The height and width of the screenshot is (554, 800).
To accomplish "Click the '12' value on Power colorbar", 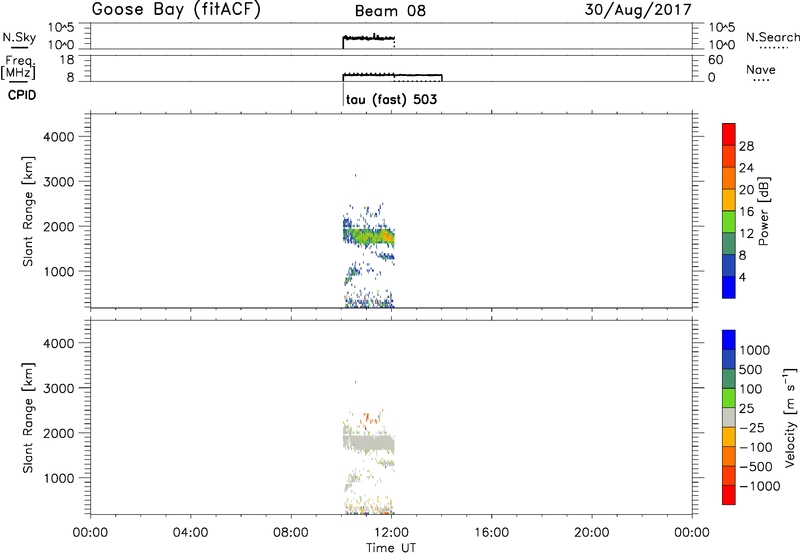I will click(x=746, y=234).
